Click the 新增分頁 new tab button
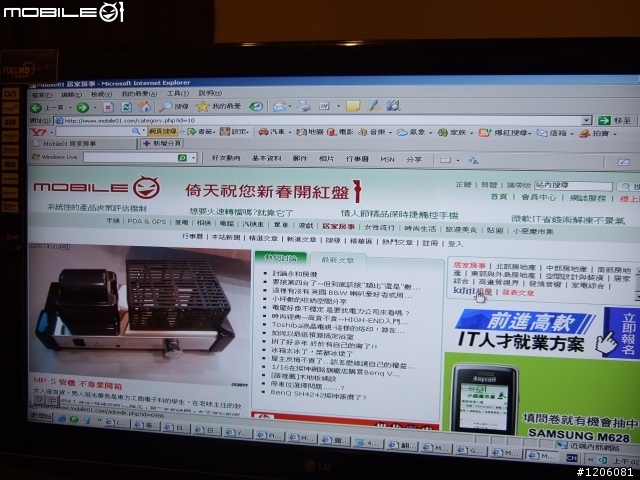 pyautogui.click(x=162, y=143)
